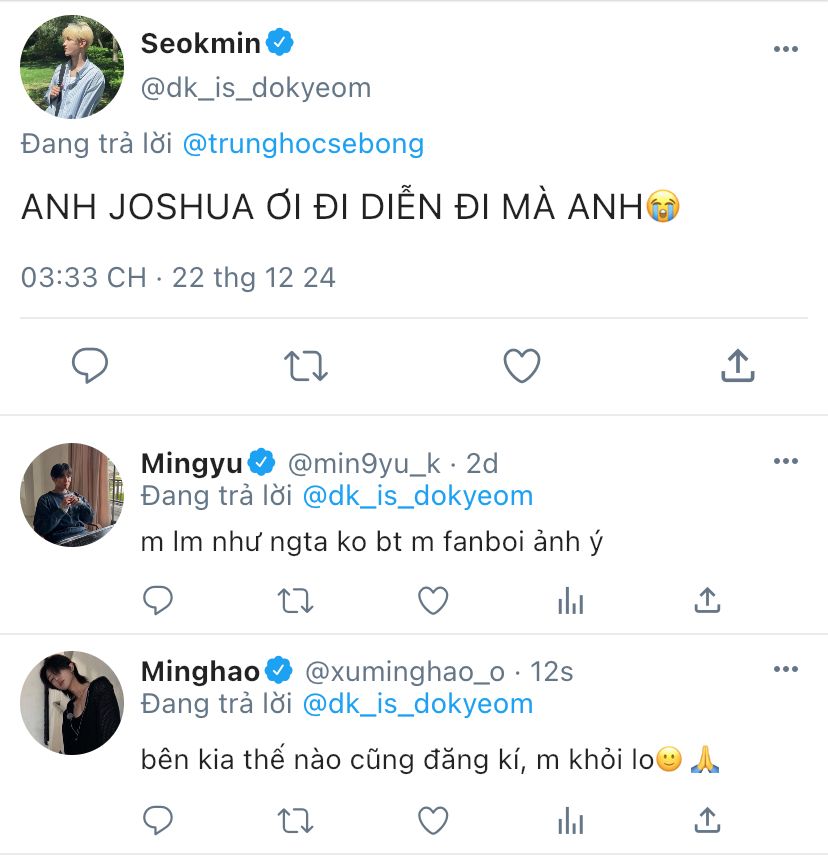828x857 pixels.
Task: Open @dk_is_dokyeom link in Mingyu's reply
Action: pyautogui.click(x=417, y=496)
